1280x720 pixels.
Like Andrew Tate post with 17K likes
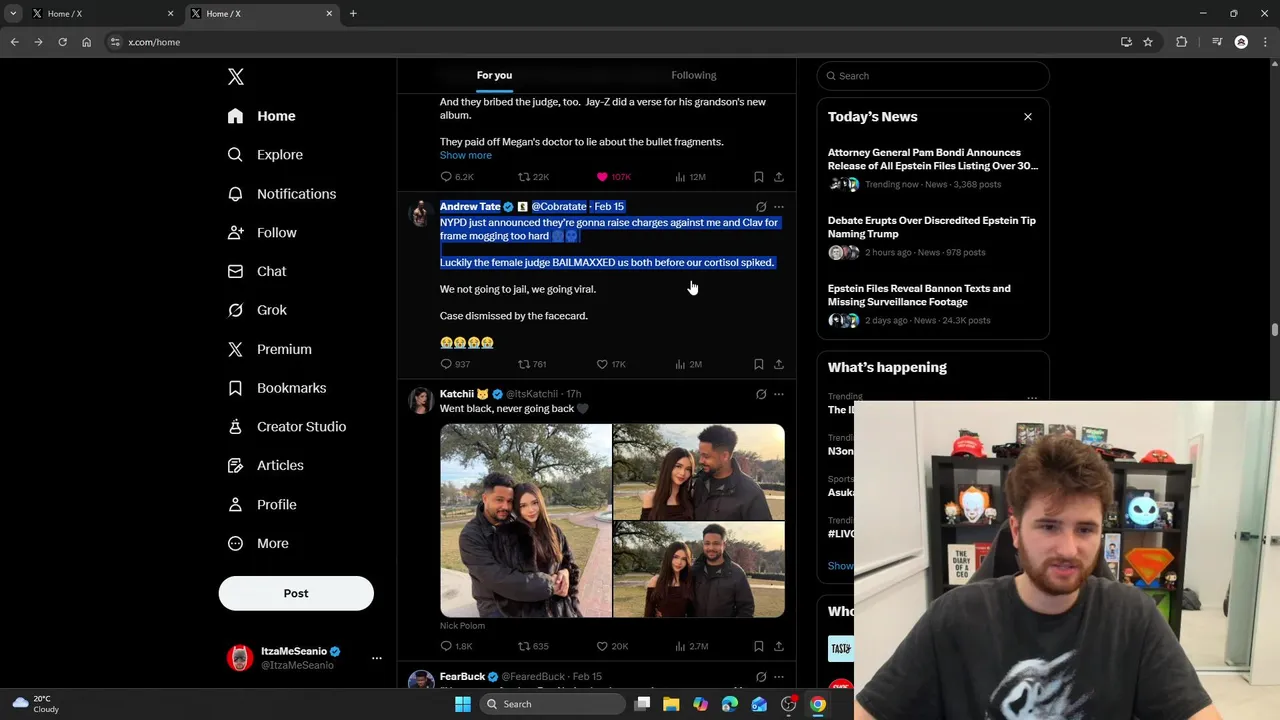click(611, 364)
